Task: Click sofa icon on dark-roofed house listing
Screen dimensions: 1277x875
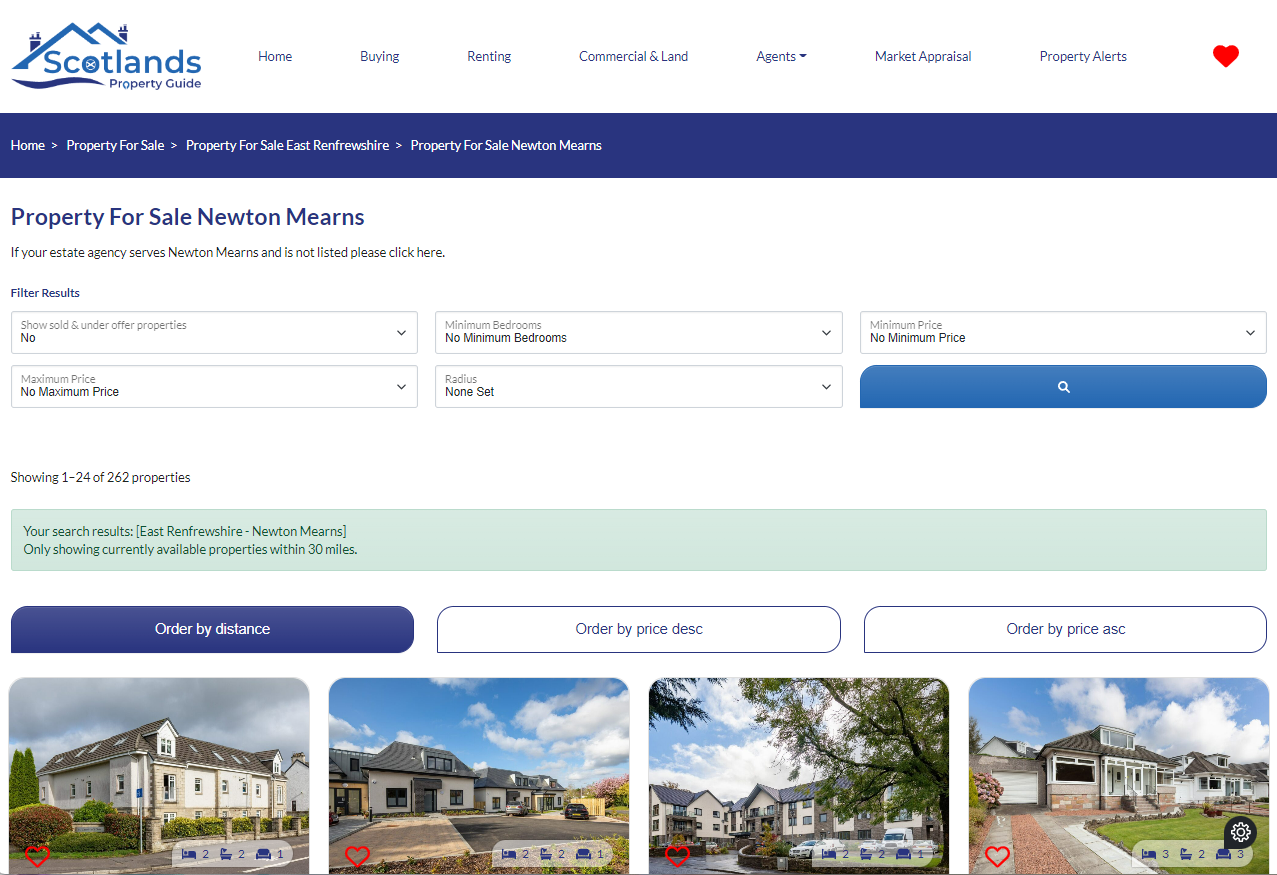Action: click(x=584, y=854)
